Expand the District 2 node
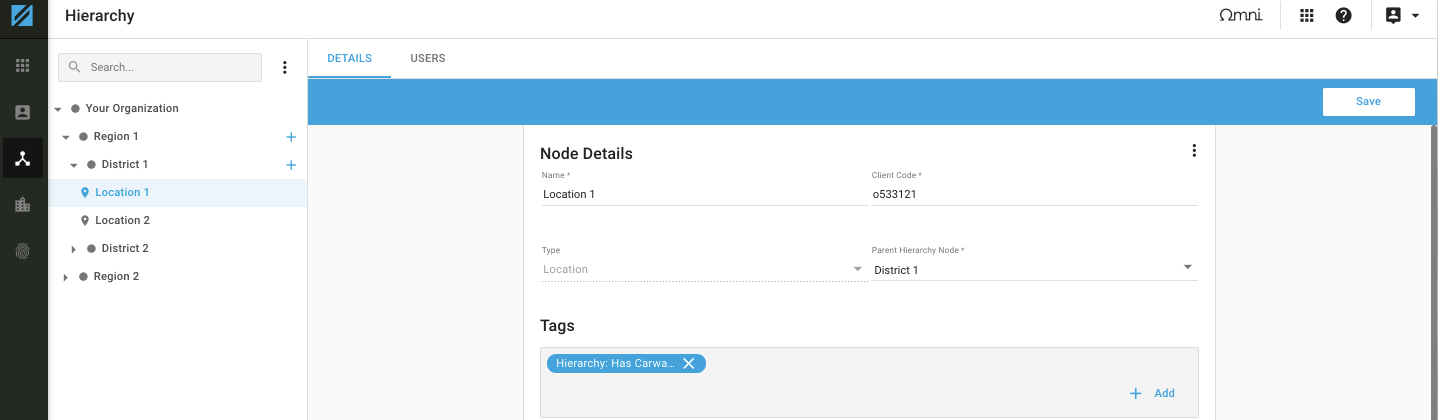Screen dimensions: 1438x420 tap(74, 249)
